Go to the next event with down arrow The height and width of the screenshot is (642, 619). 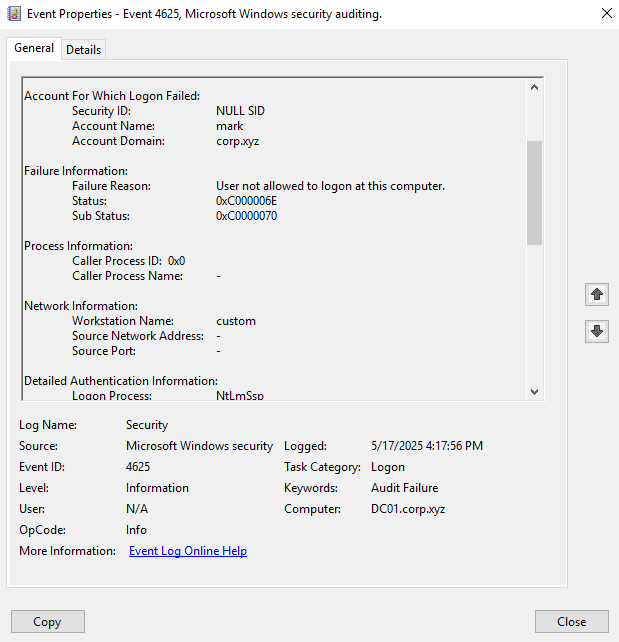click(597, 332)
